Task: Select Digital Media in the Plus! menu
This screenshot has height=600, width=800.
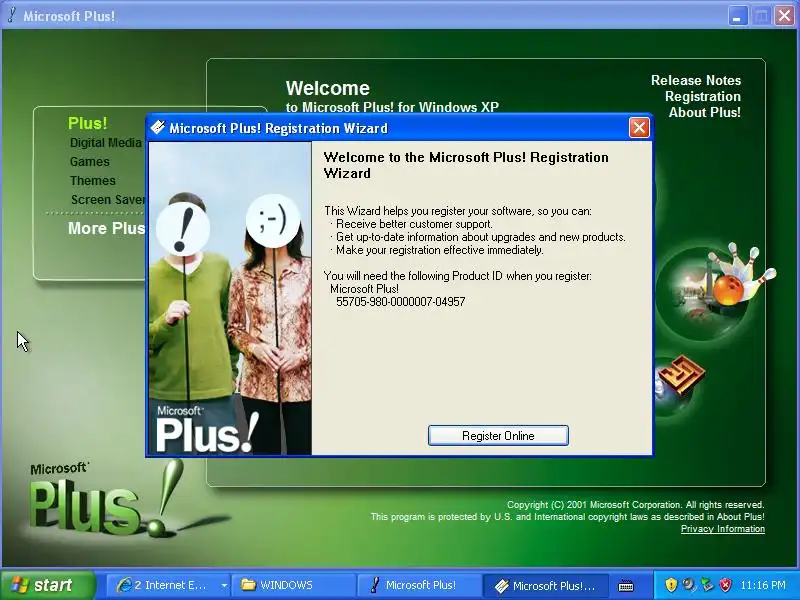Action: click(x=106, y=142)
